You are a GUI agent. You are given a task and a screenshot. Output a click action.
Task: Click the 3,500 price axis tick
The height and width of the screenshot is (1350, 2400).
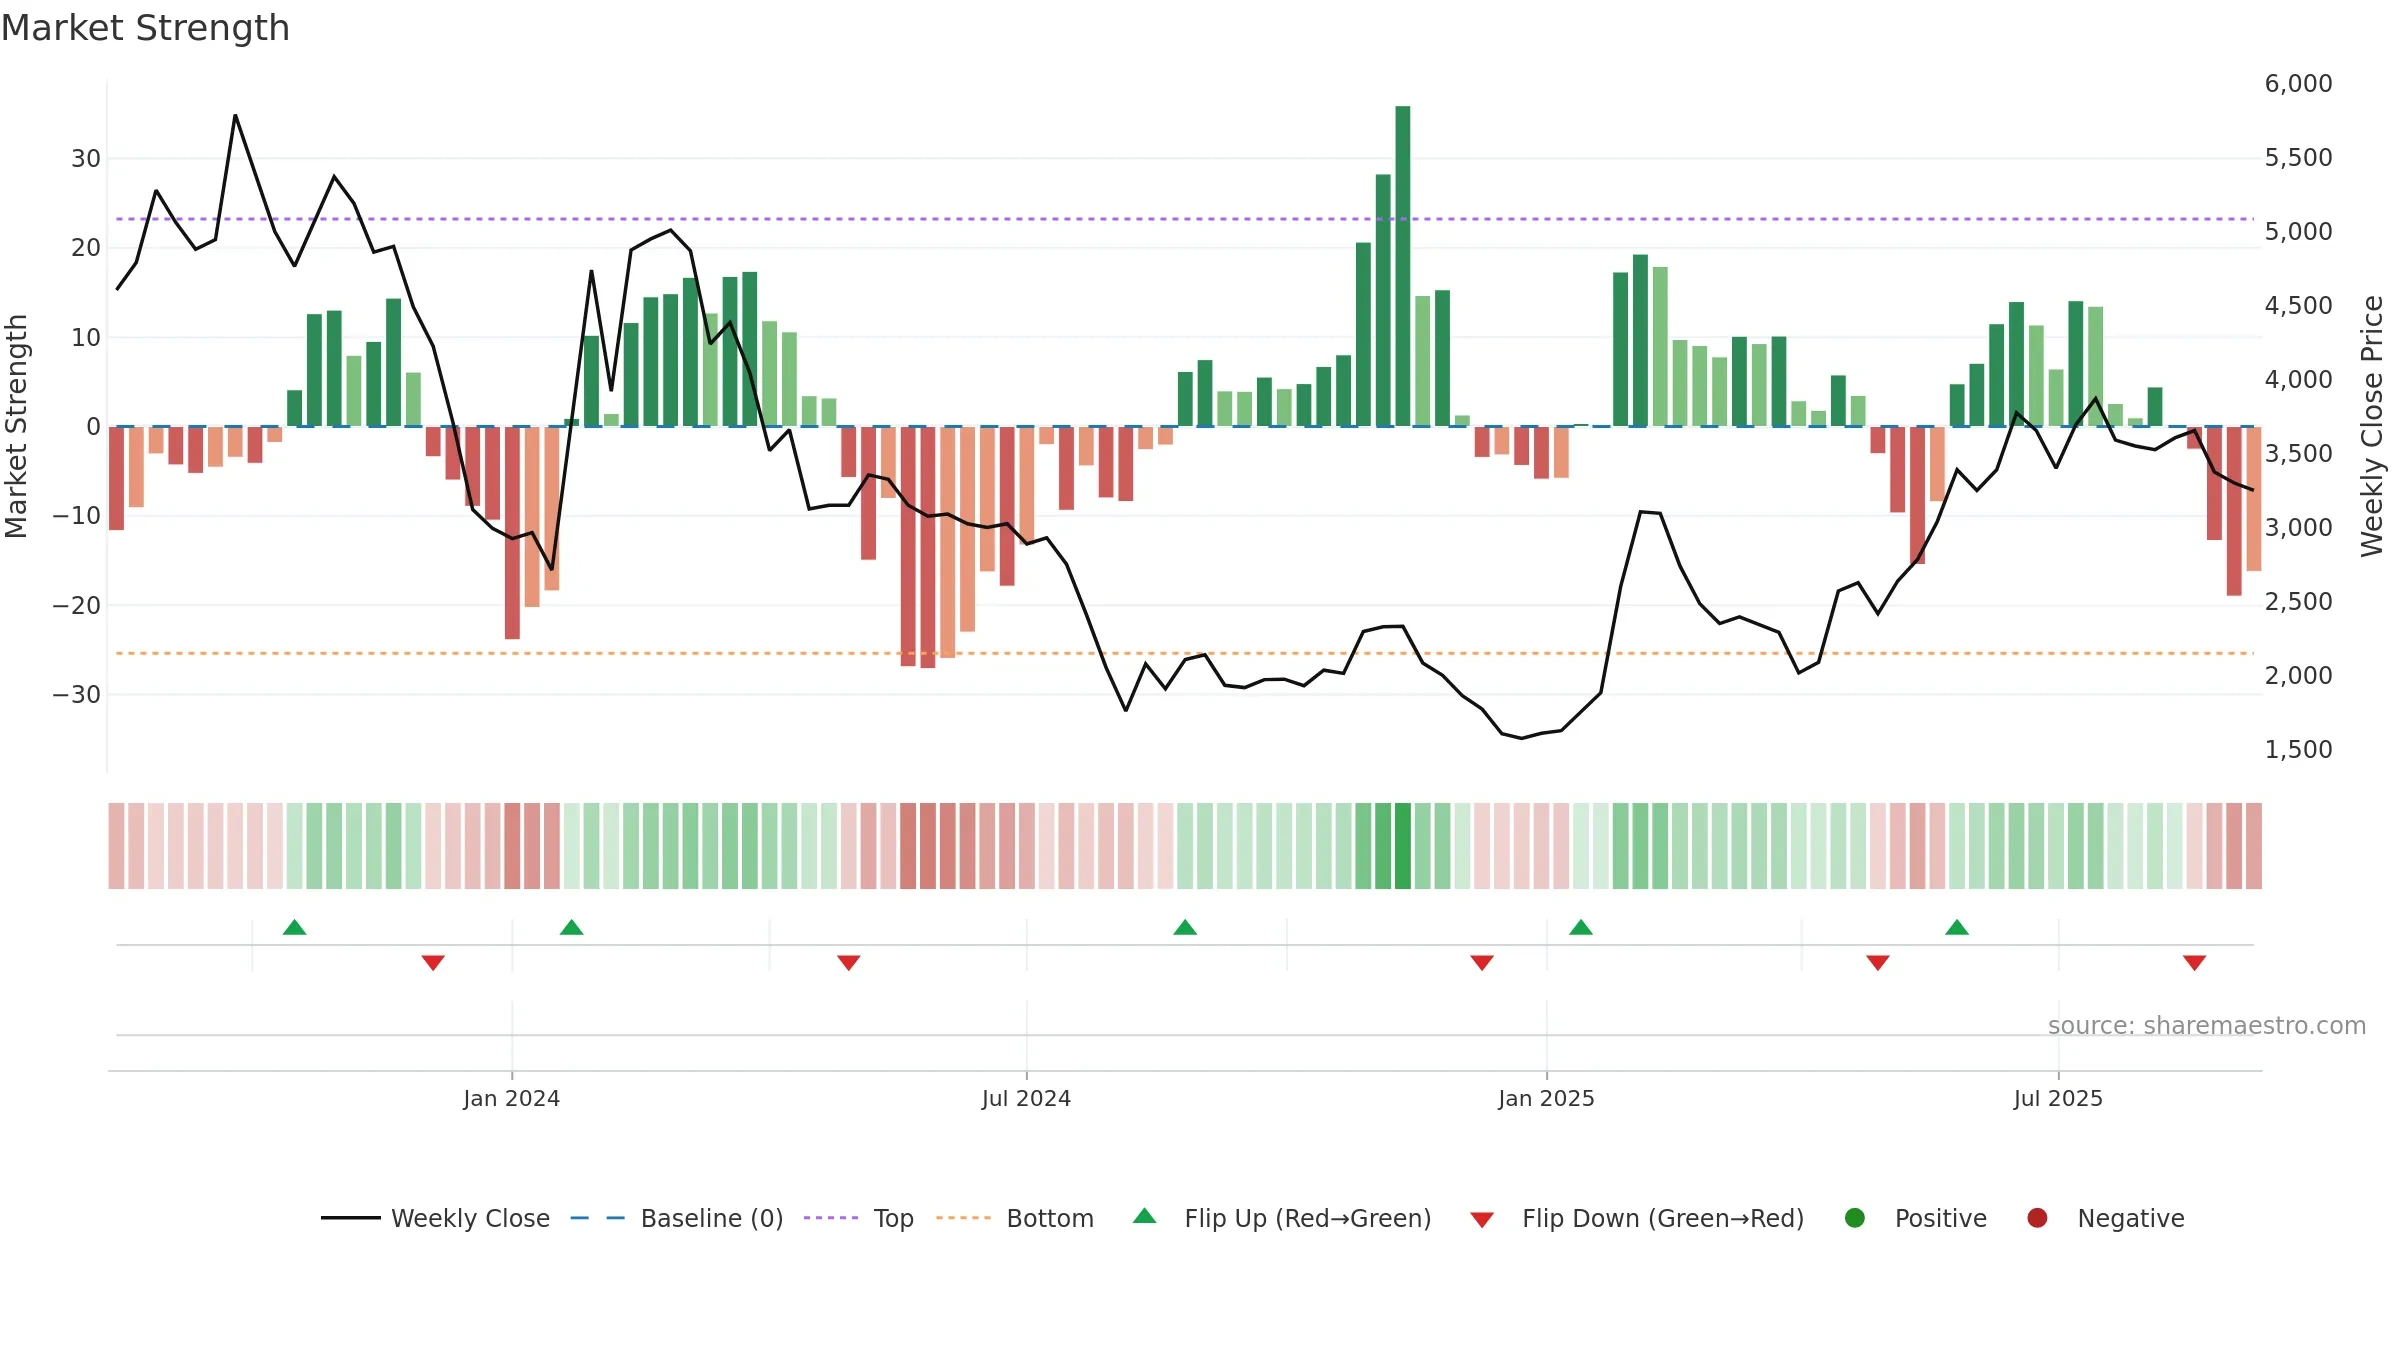click(x=2298, y=453)
